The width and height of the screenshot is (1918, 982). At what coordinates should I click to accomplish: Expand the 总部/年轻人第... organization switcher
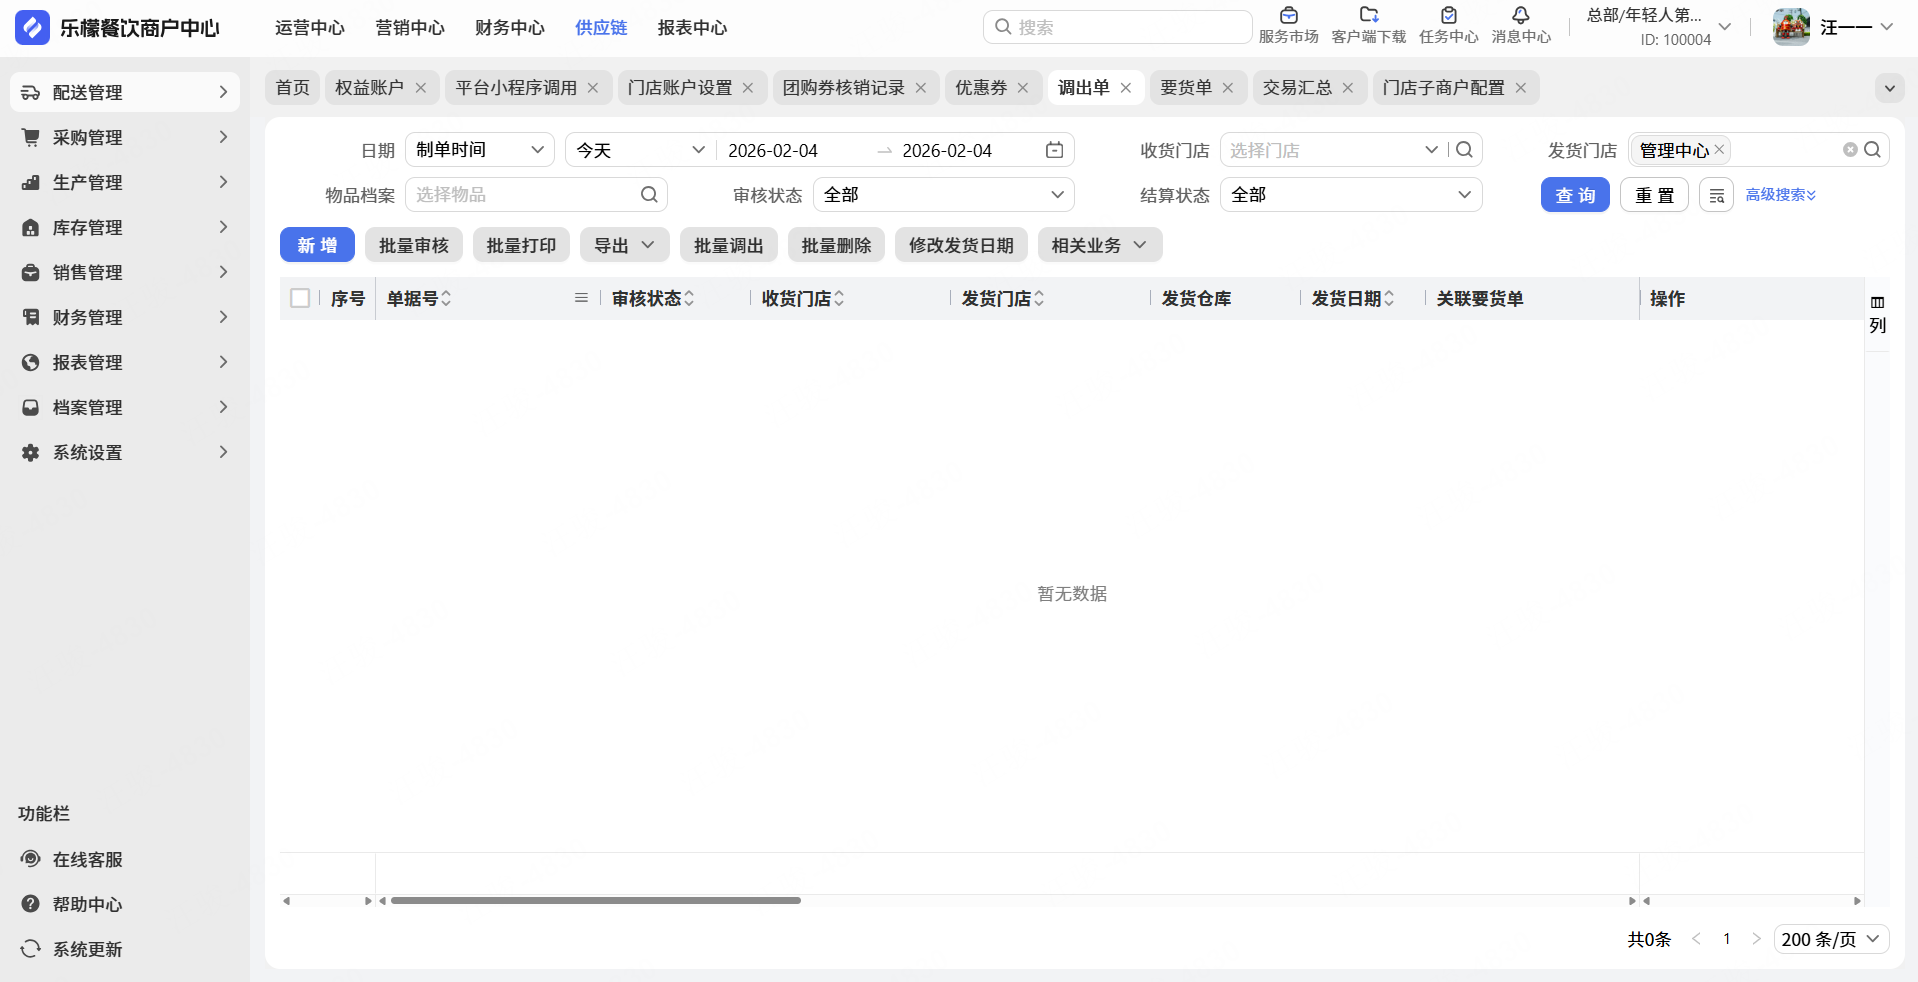pyautogui.click(x=1659, y=27)
